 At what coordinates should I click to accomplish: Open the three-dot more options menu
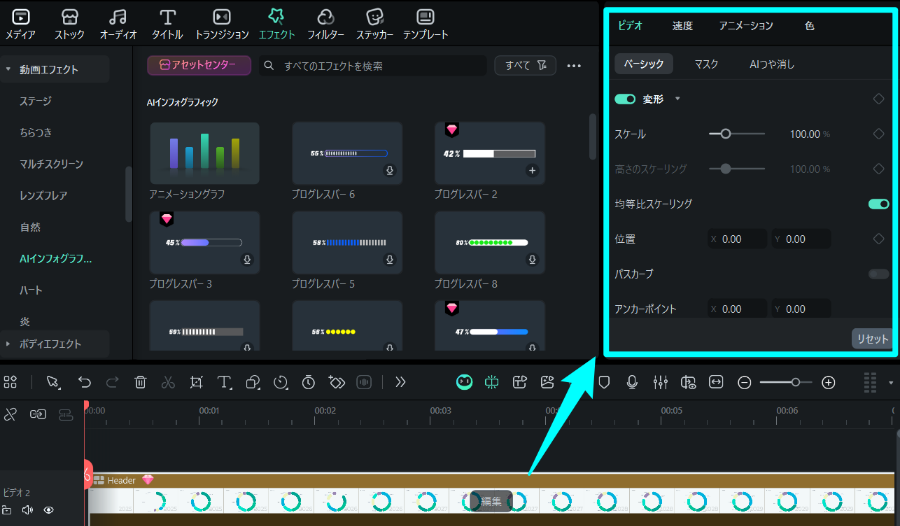(x=574, y=66)
